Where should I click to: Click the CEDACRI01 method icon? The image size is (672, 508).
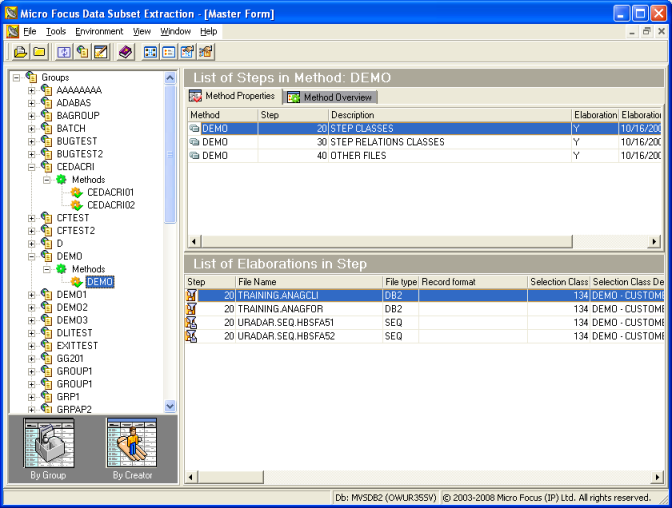click(x=76, y=192)
